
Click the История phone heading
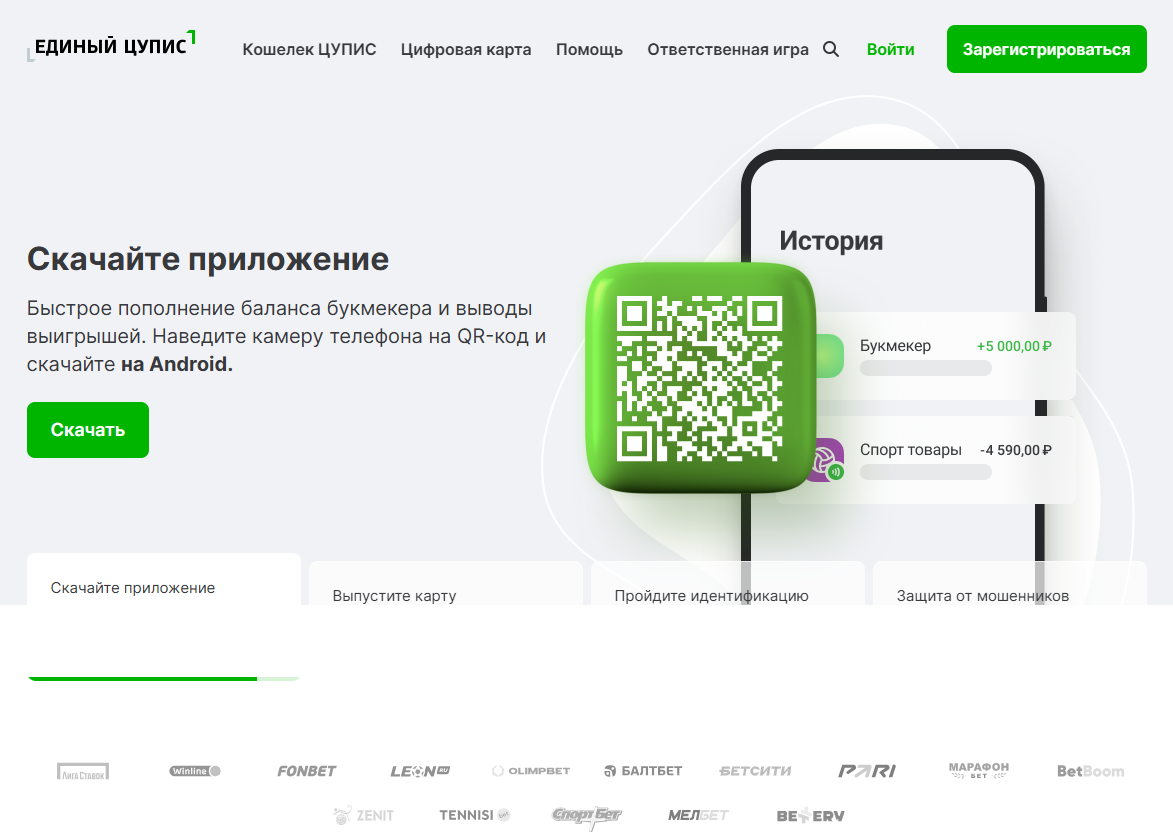click(x=831, y=241)
